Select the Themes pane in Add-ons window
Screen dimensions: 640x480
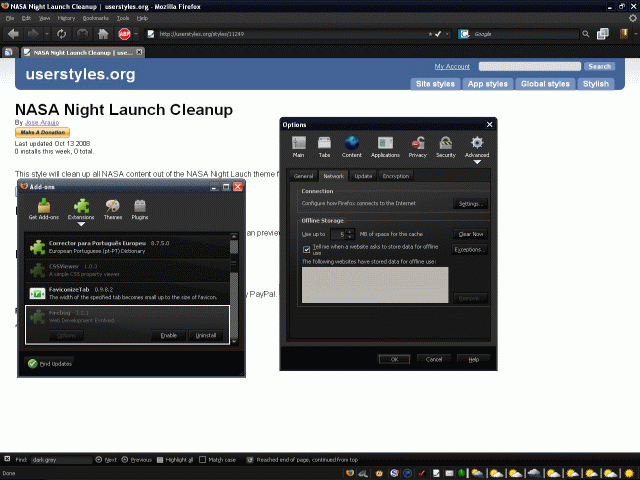[x=113, y=209]
